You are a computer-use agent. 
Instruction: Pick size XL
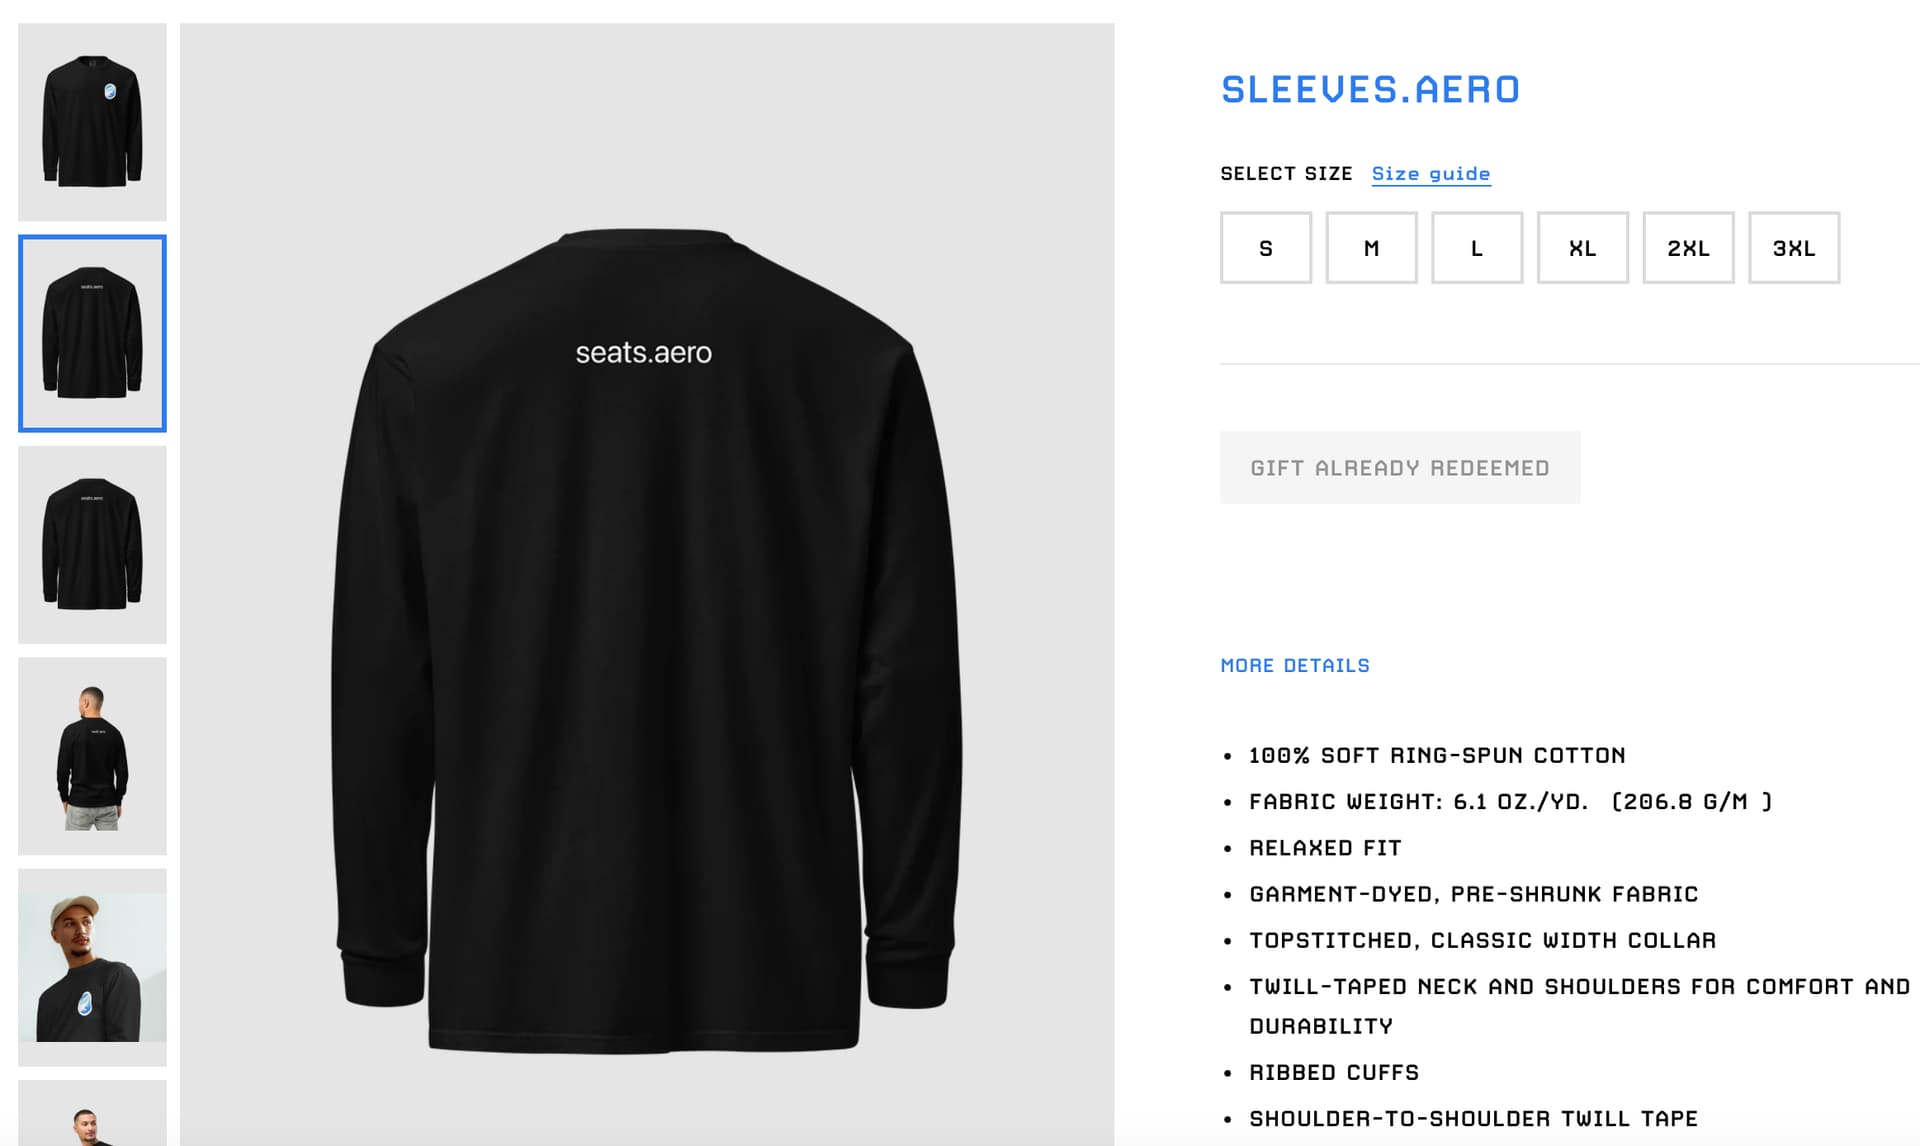tap(1582, 247)
